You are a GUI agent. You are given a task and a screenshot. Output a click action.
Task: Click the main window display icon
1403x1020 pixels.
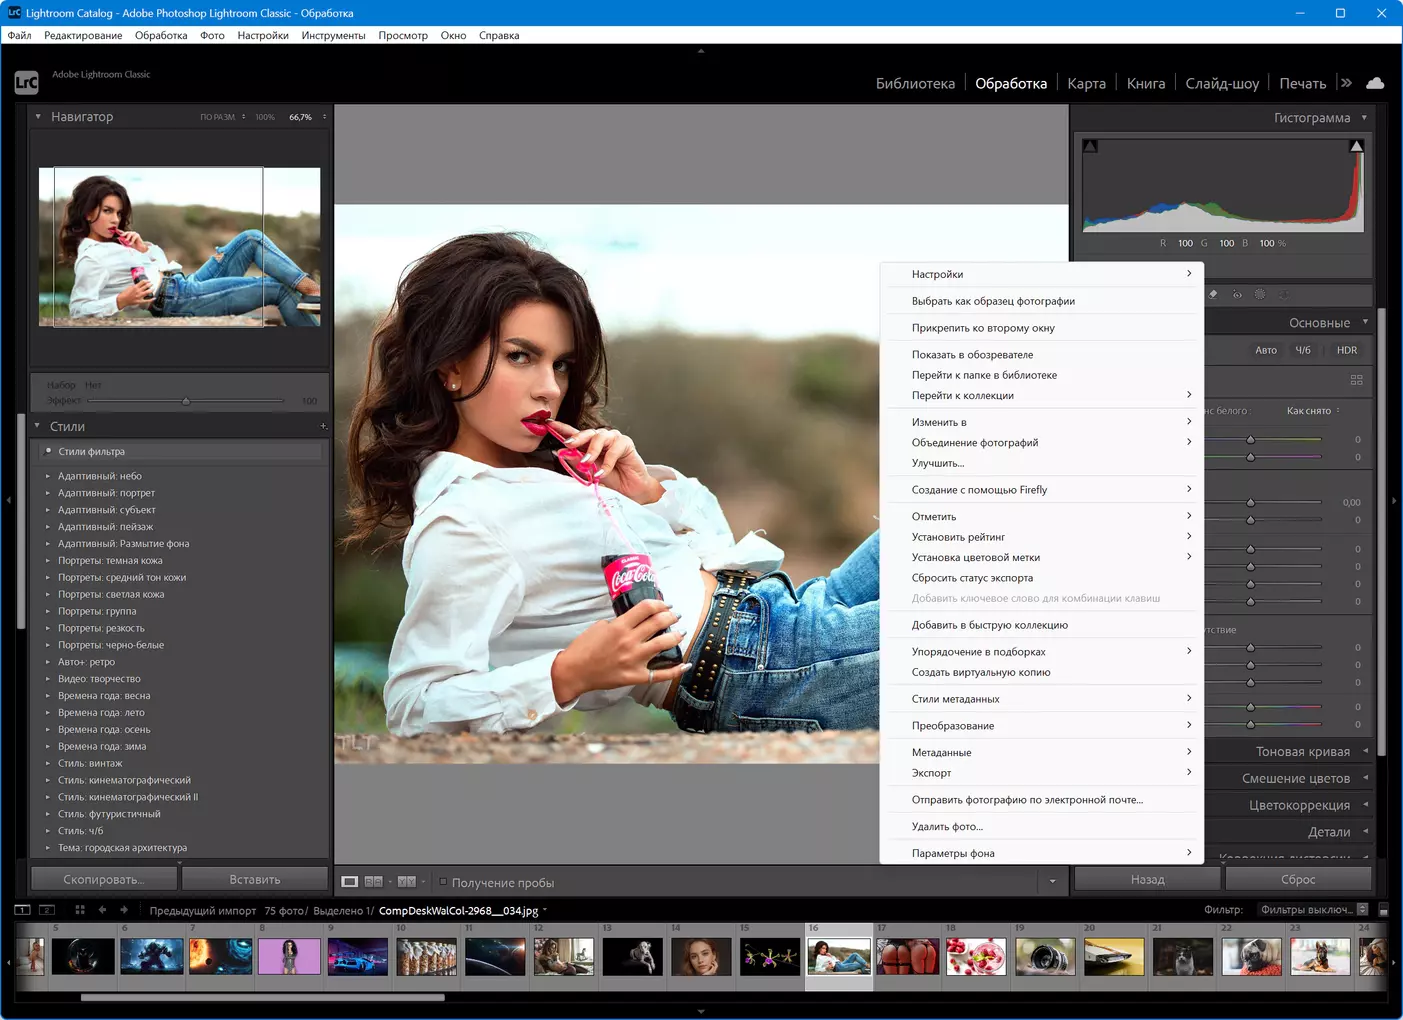22,910
